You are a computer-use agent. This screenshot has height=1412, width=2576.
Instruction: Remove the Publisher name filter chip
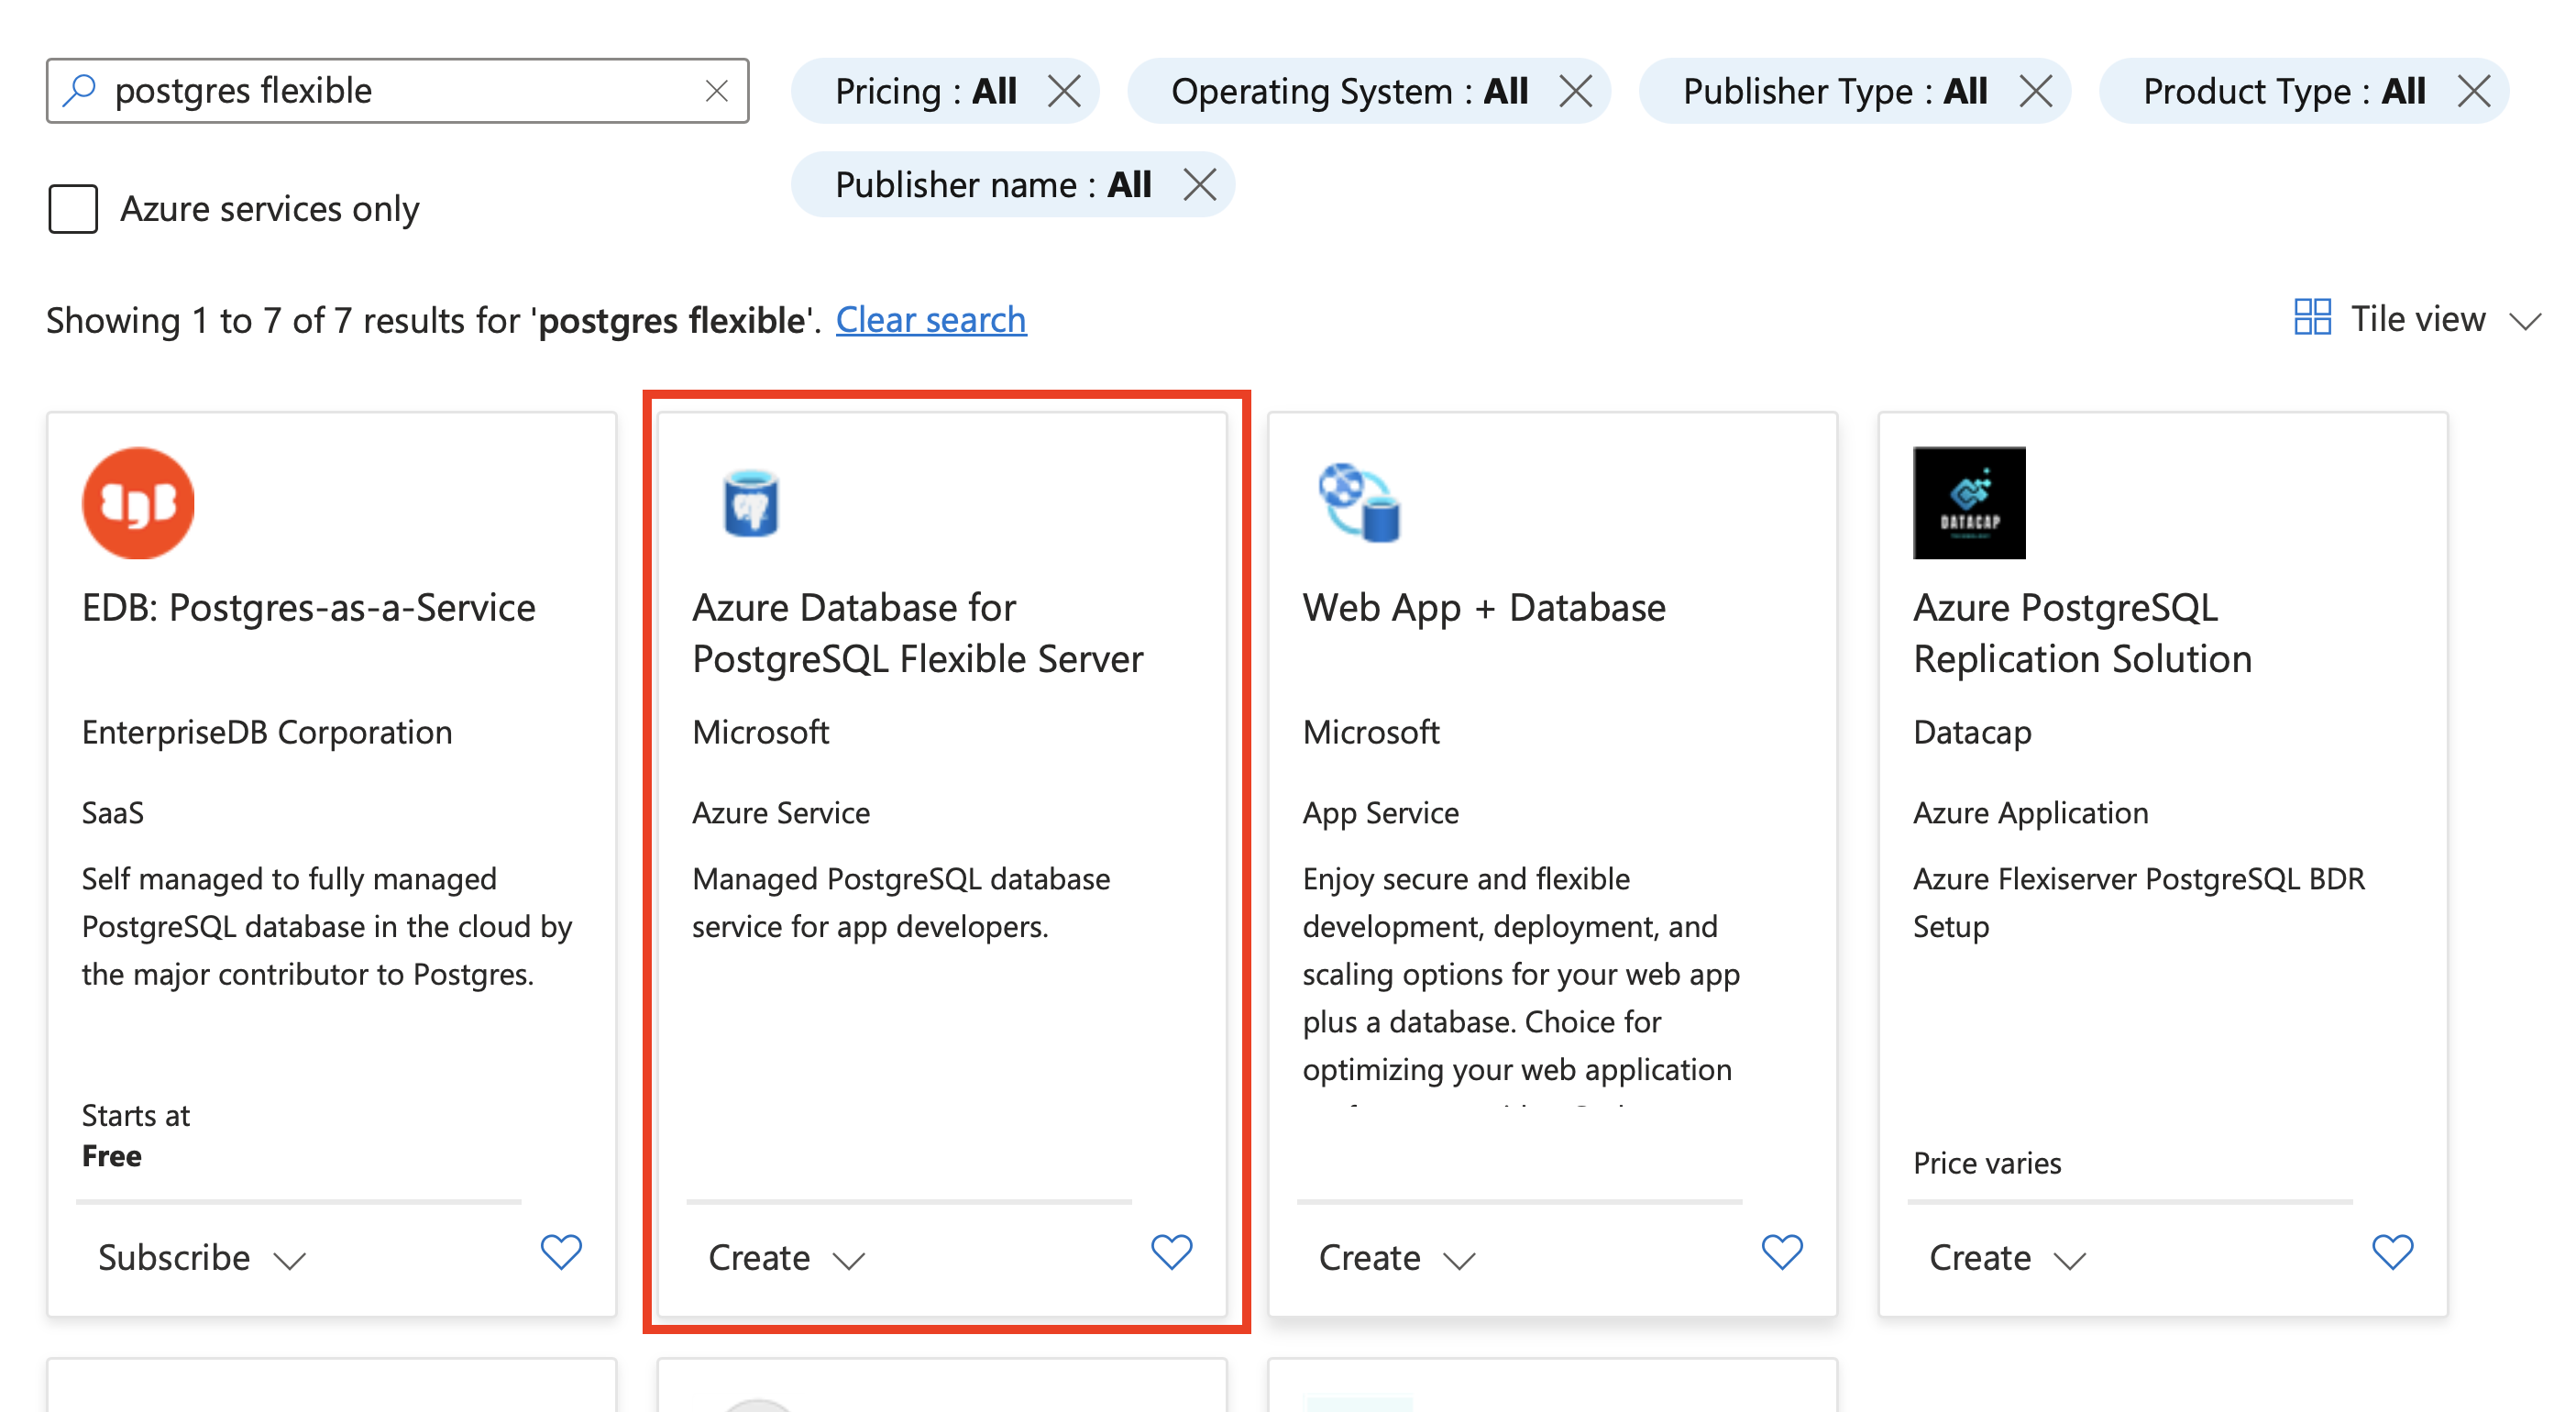1199,184
